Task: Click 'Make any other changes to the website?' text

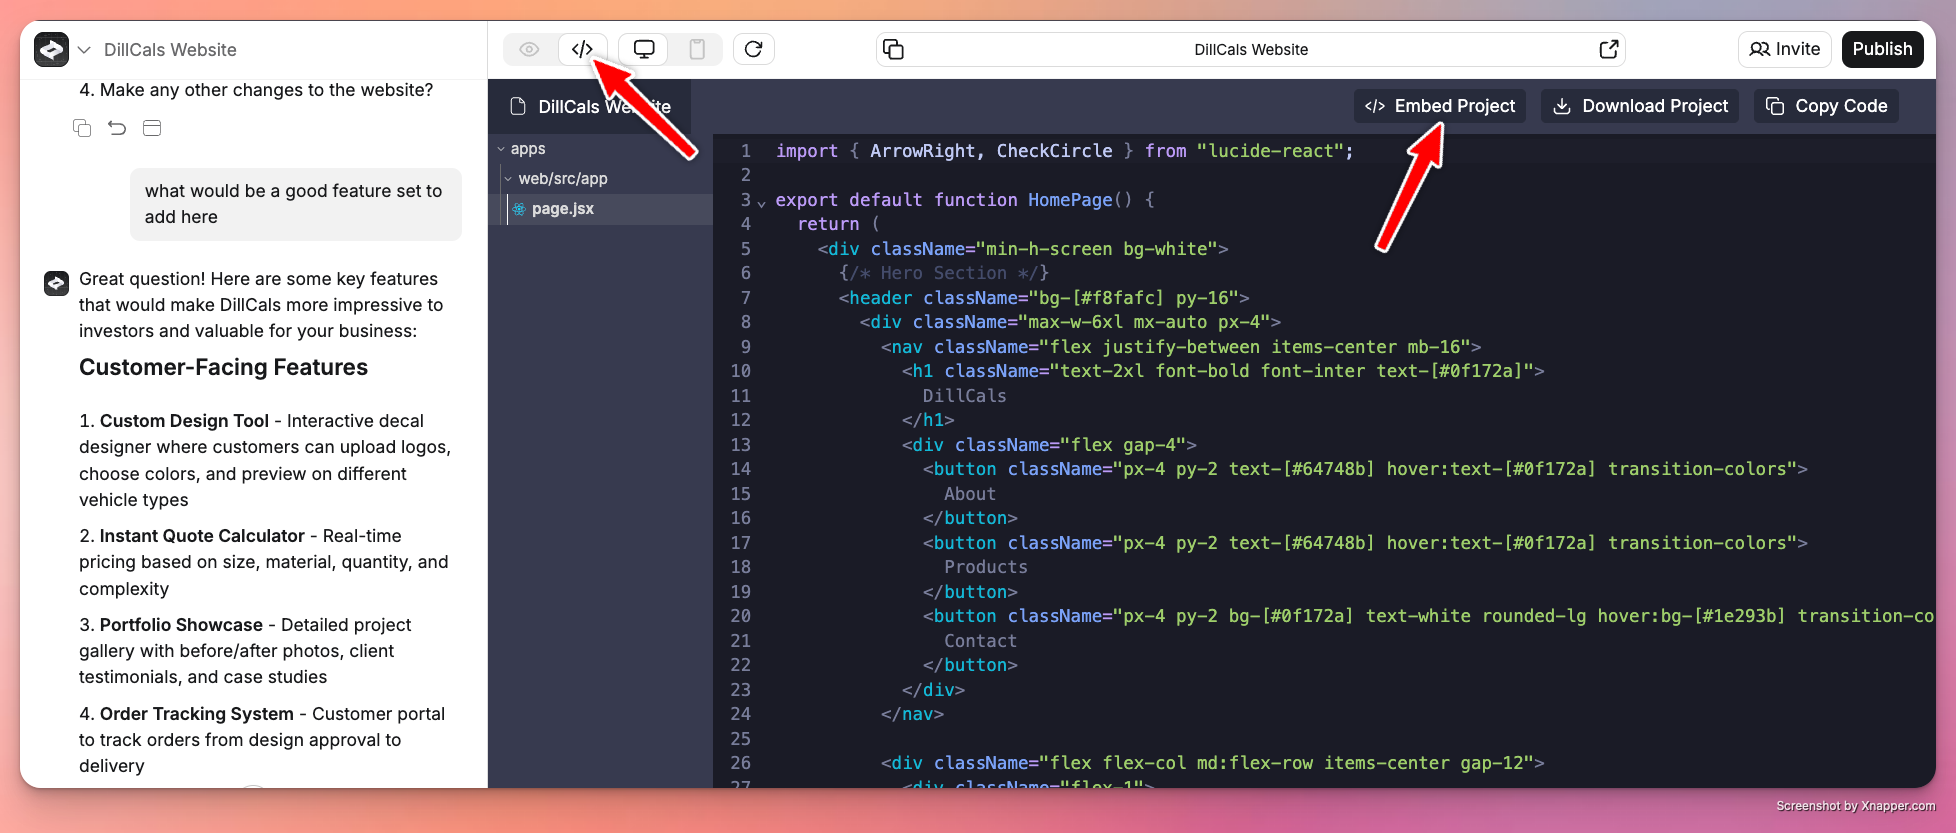Action: [x=266, y=90]
